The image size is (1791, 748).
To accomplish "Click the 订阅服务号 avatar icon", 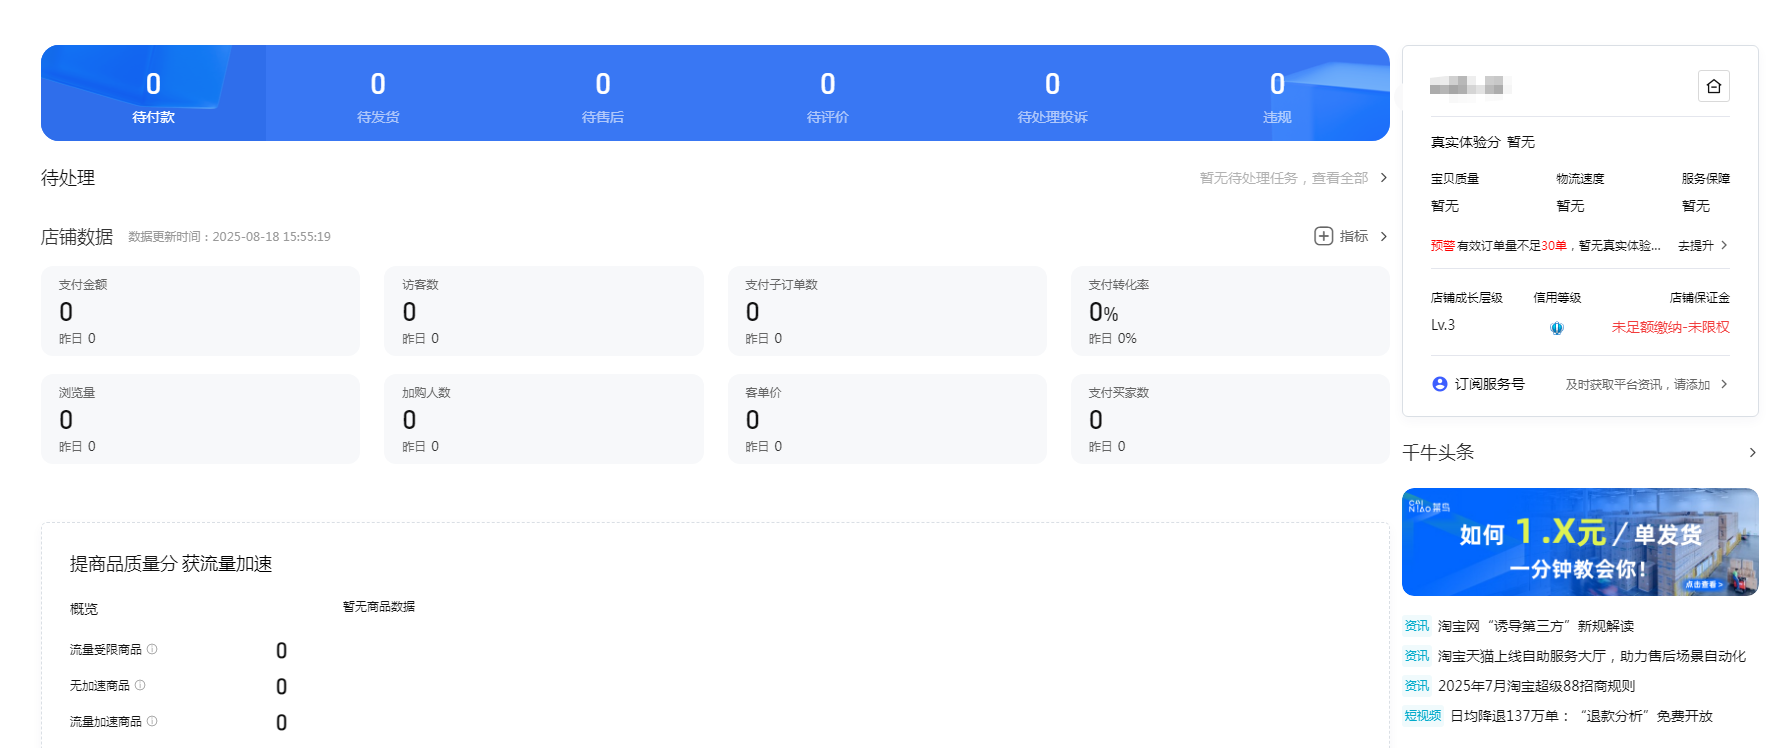I will point(1440,384).
